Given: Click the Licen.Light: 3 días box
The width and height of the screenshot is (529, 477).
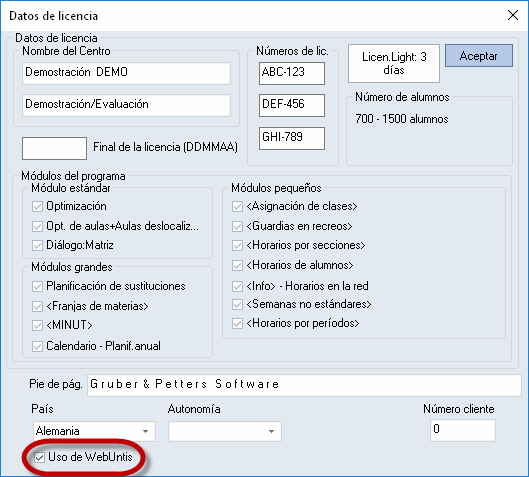Looking at the screenshot, I should tap(394, 63).
